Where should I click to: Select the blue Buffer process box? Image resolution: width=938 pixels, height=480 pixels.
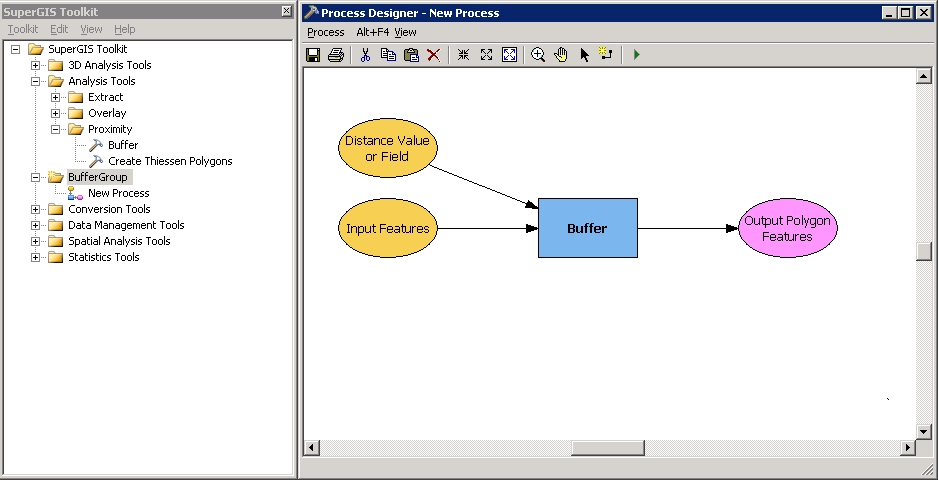tap(587, 228)
